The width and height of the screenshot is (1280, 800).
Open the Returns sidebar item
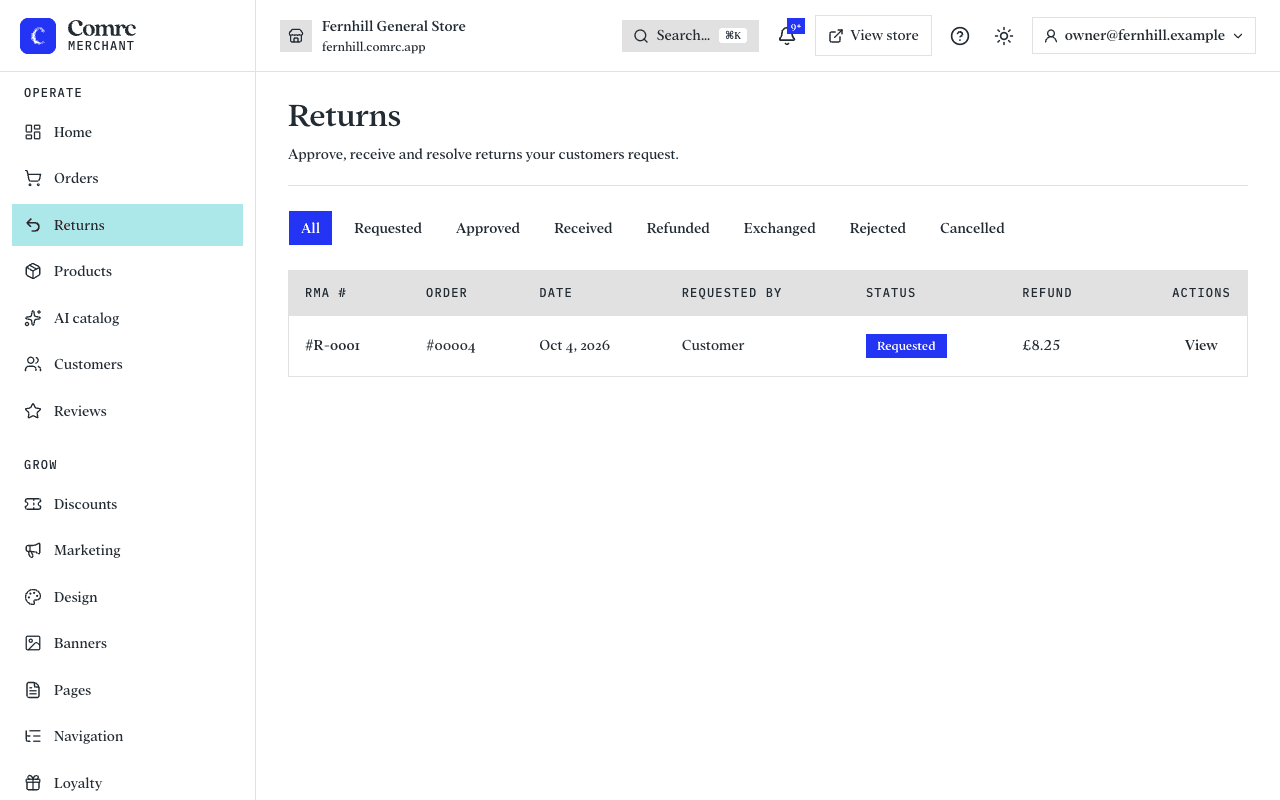127,225
